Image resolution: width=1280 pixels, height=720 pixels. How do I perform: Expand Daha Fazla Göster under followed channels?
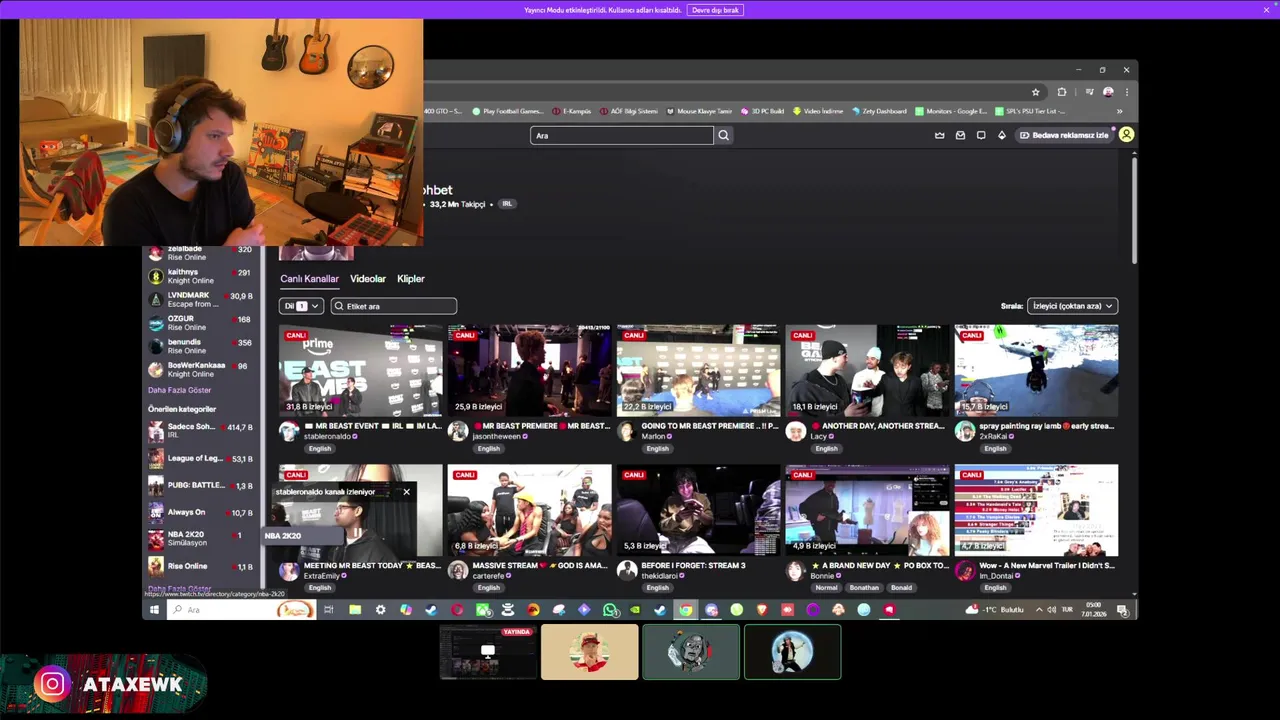pyautogui.click(x=180, y=390)
